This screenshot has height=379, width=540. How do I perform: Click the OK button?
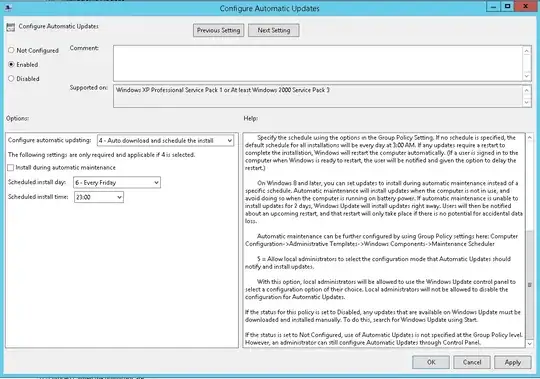pos(431,362)
